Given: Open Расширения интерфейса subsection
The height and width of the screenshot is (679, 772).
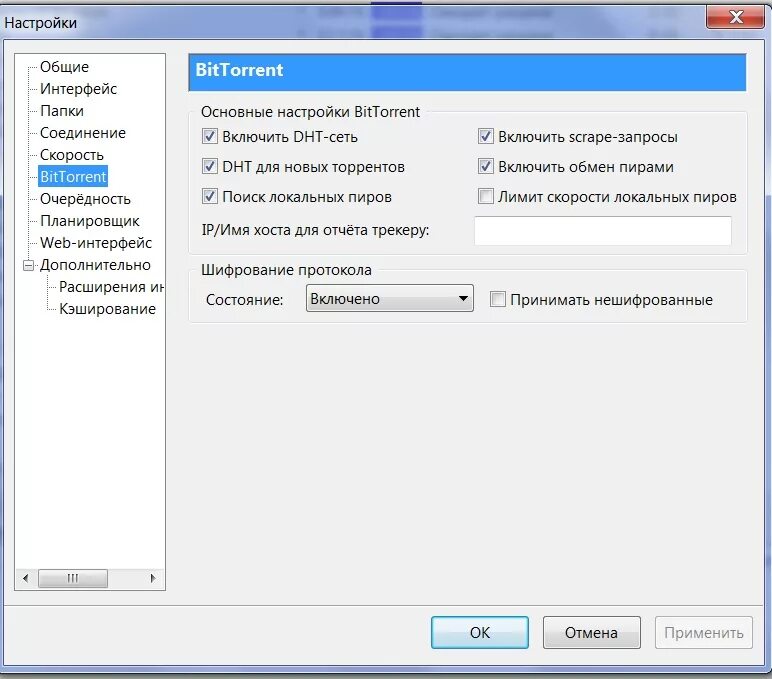Looking at the screenshot, I should 111,287.
